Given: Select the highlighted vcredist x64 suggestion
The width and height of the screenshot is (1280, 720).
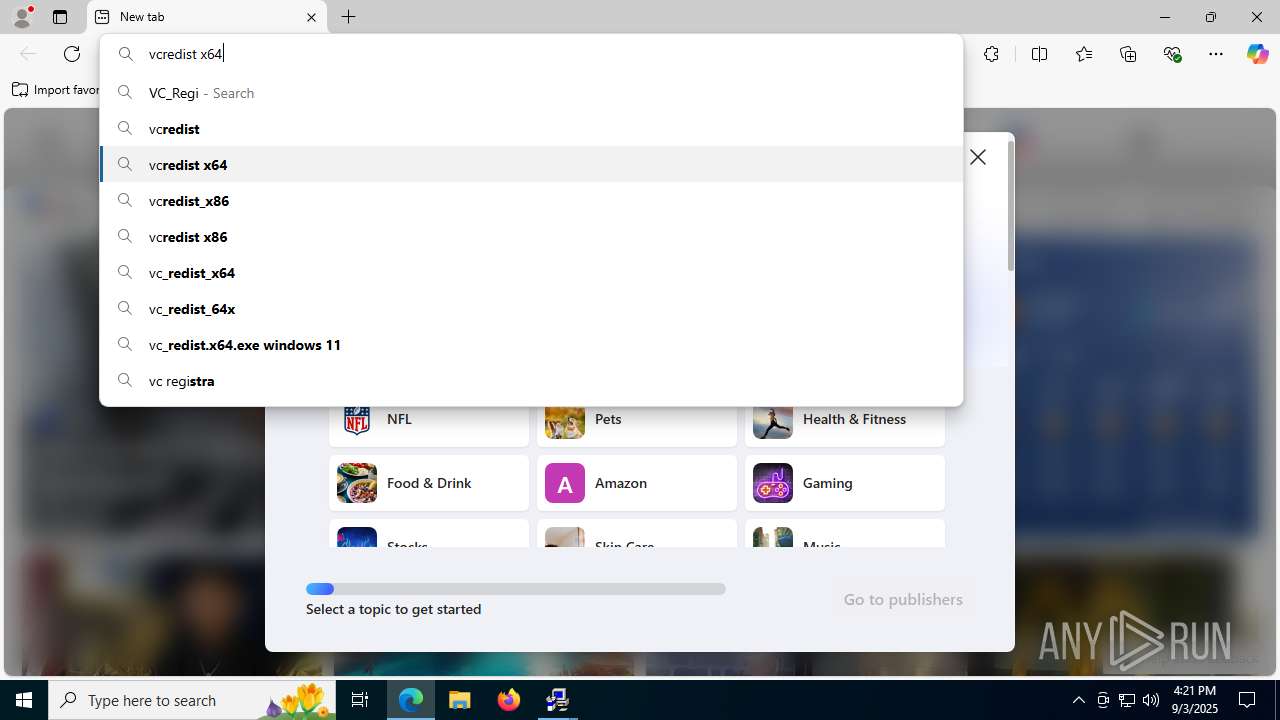Looking at the screenshot, I should click(531, 165).
